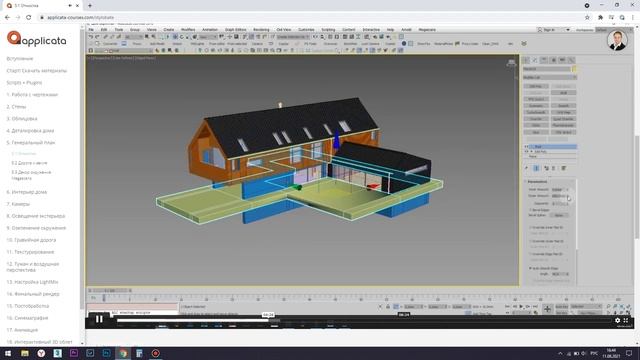Open the Customize menu
The image size is (640, 360).
tap(306, 30)
